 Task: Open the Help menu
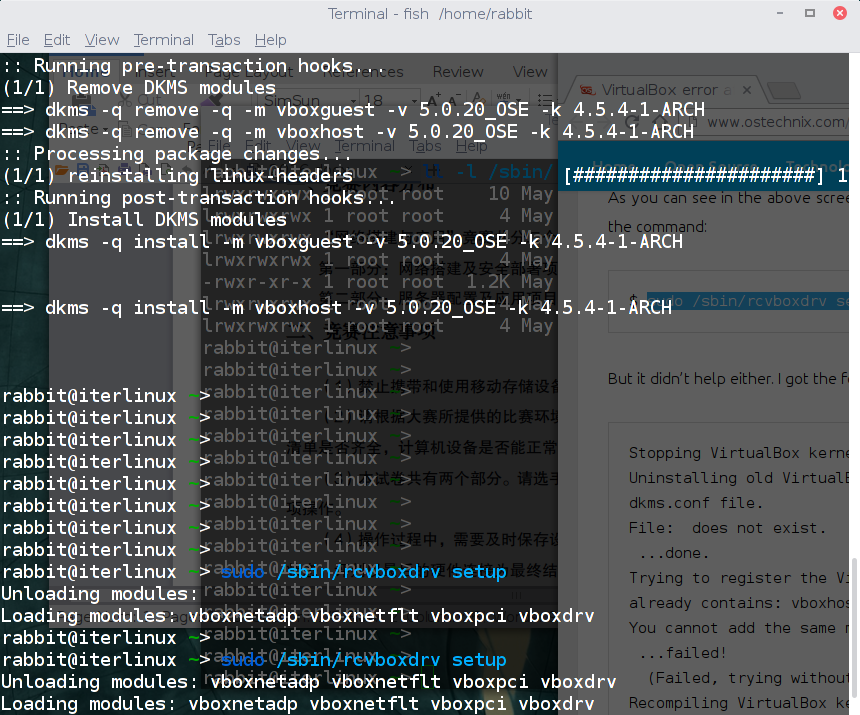[x=270, y=40]
